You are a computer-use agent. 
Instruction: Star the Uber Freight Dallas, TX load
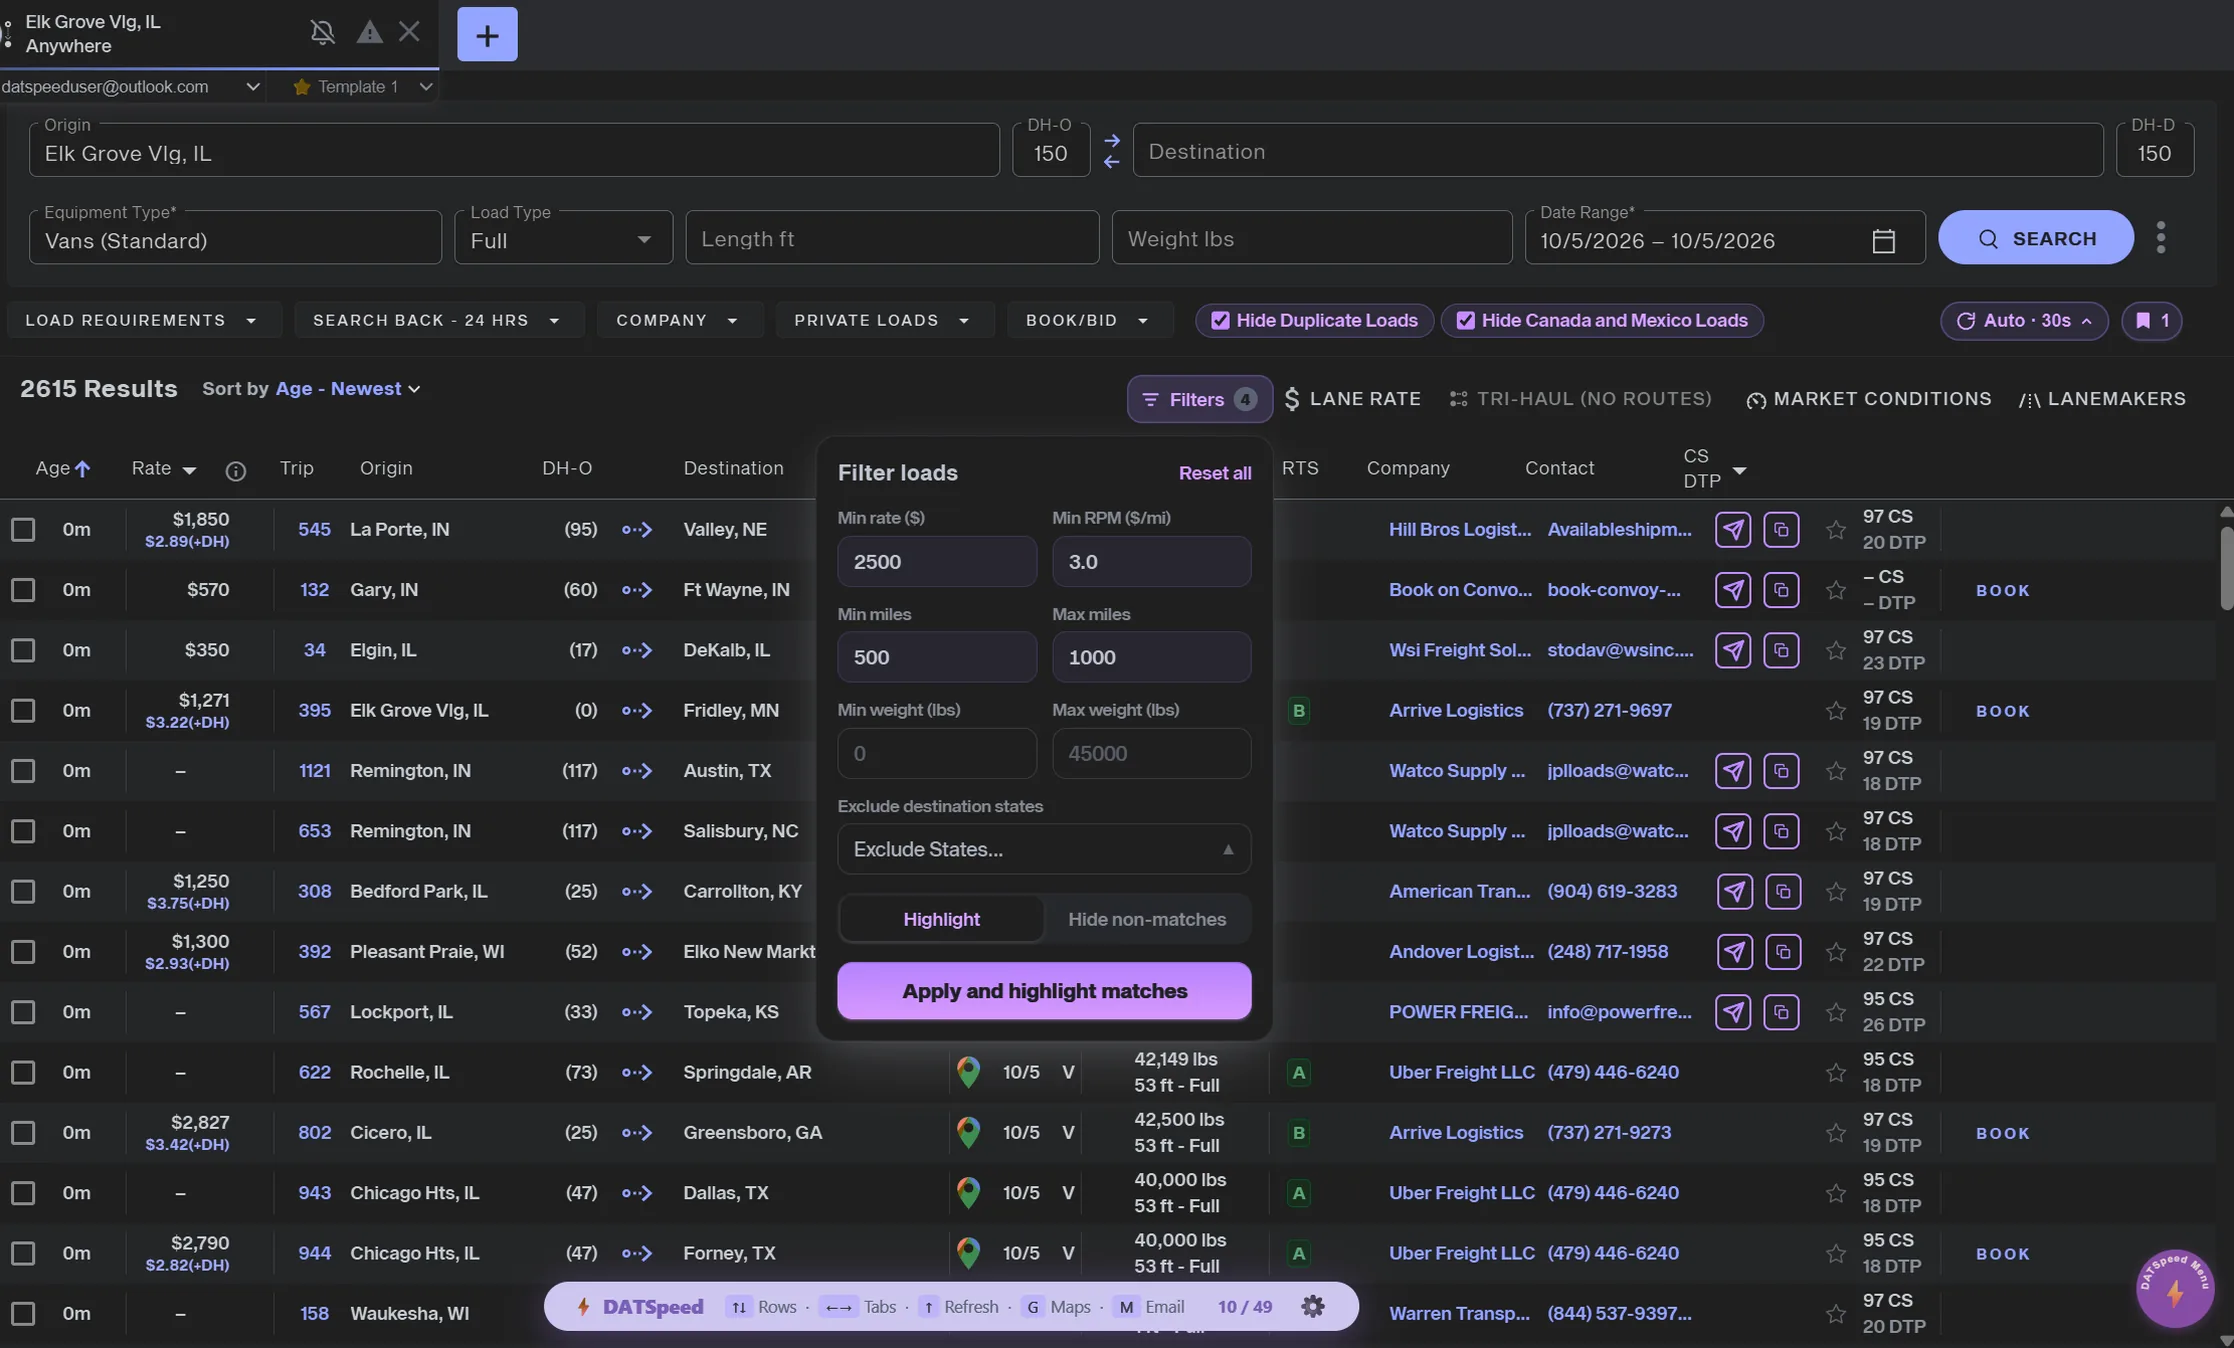pos(1835,1193)
